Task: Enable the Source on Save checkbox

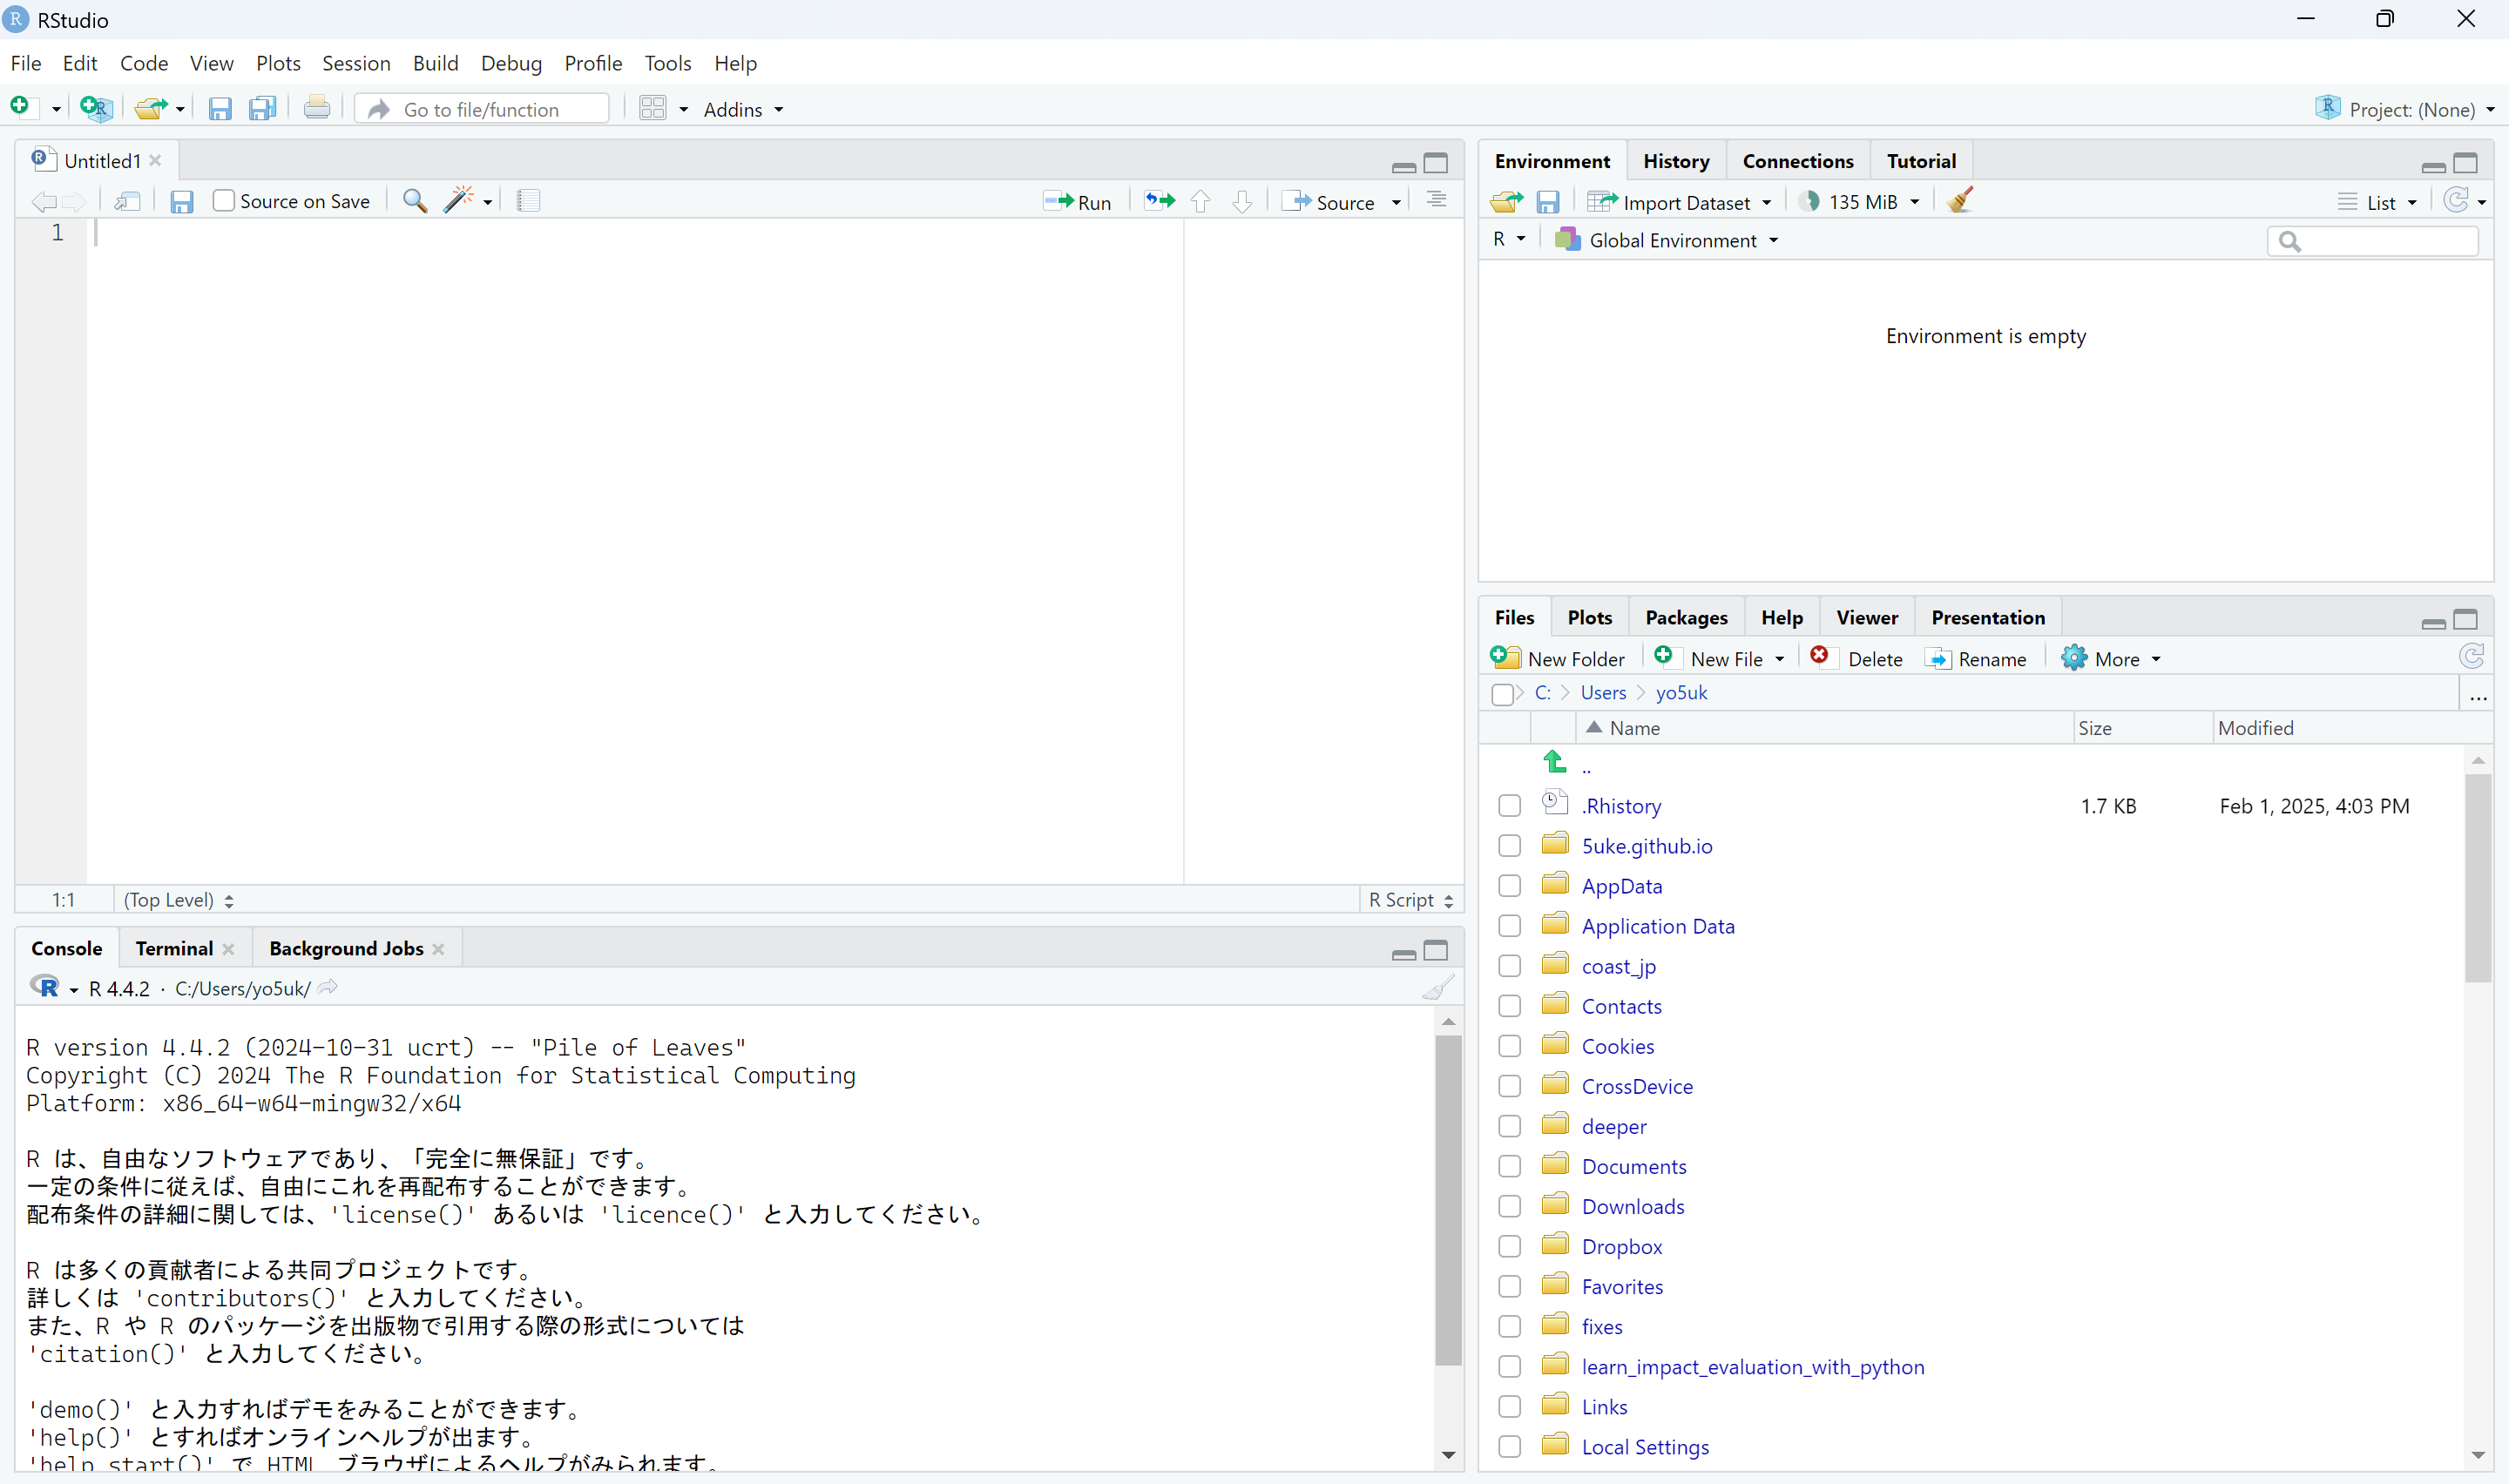Action: pyautogui.click(x=224, y=201)
